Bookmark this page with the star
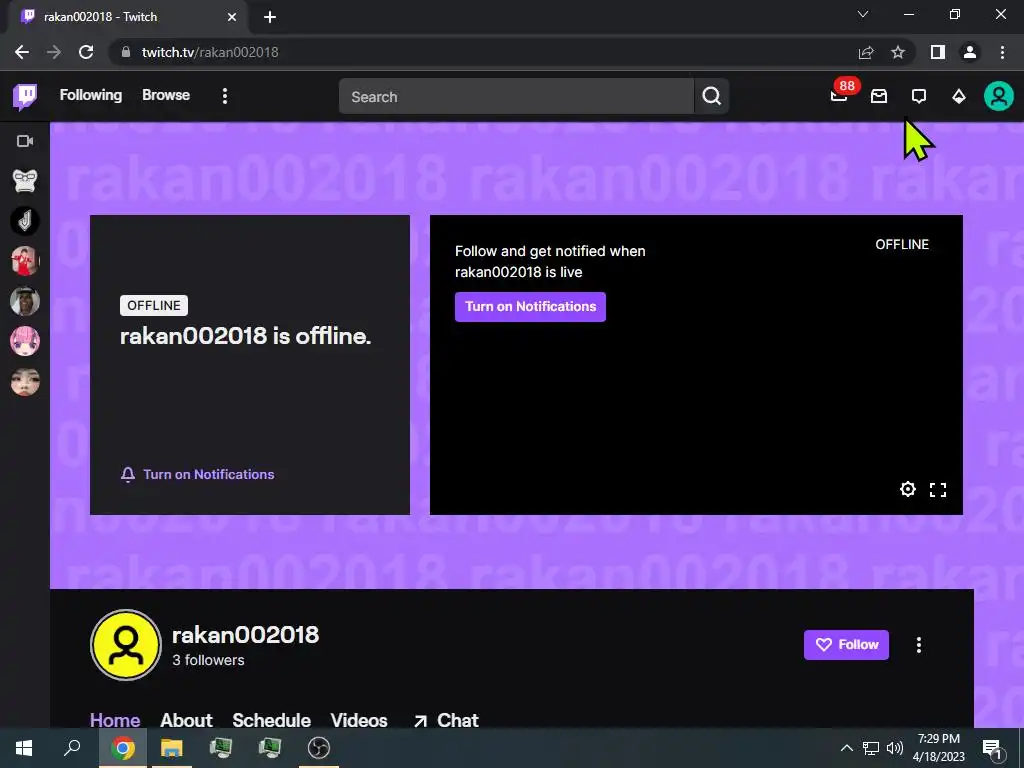The image size is (1024, 768). coord(898,52)
